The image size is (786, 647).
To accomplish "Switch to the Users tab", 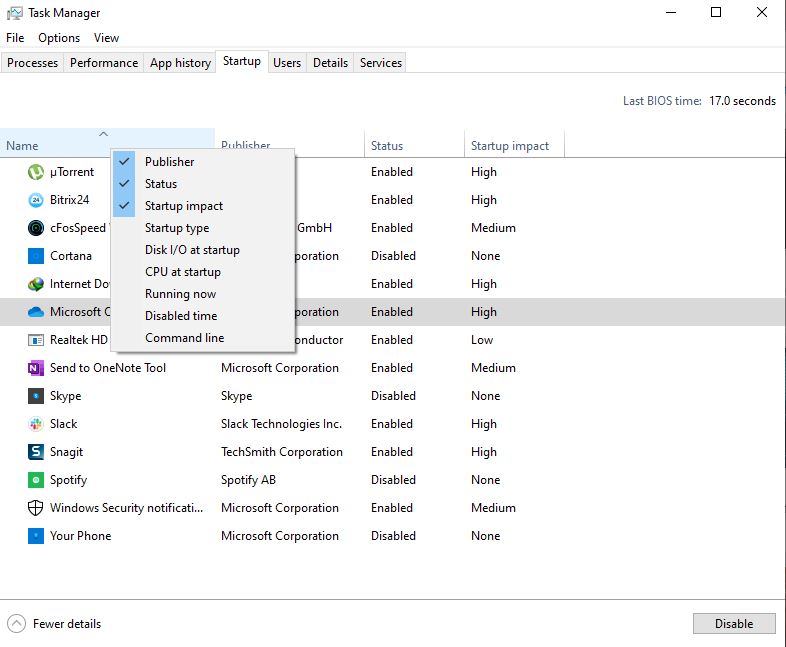I will [287, 63].
